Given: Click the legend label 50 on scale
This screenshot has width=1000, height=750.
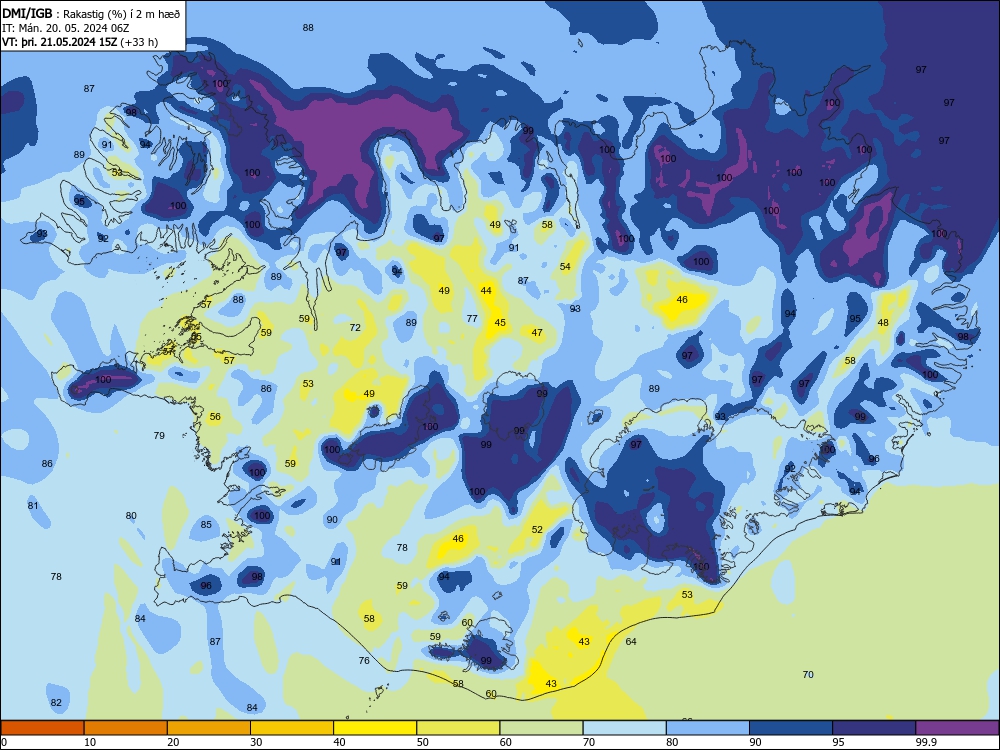Looking at the screenshot, I should click(423, 742).
